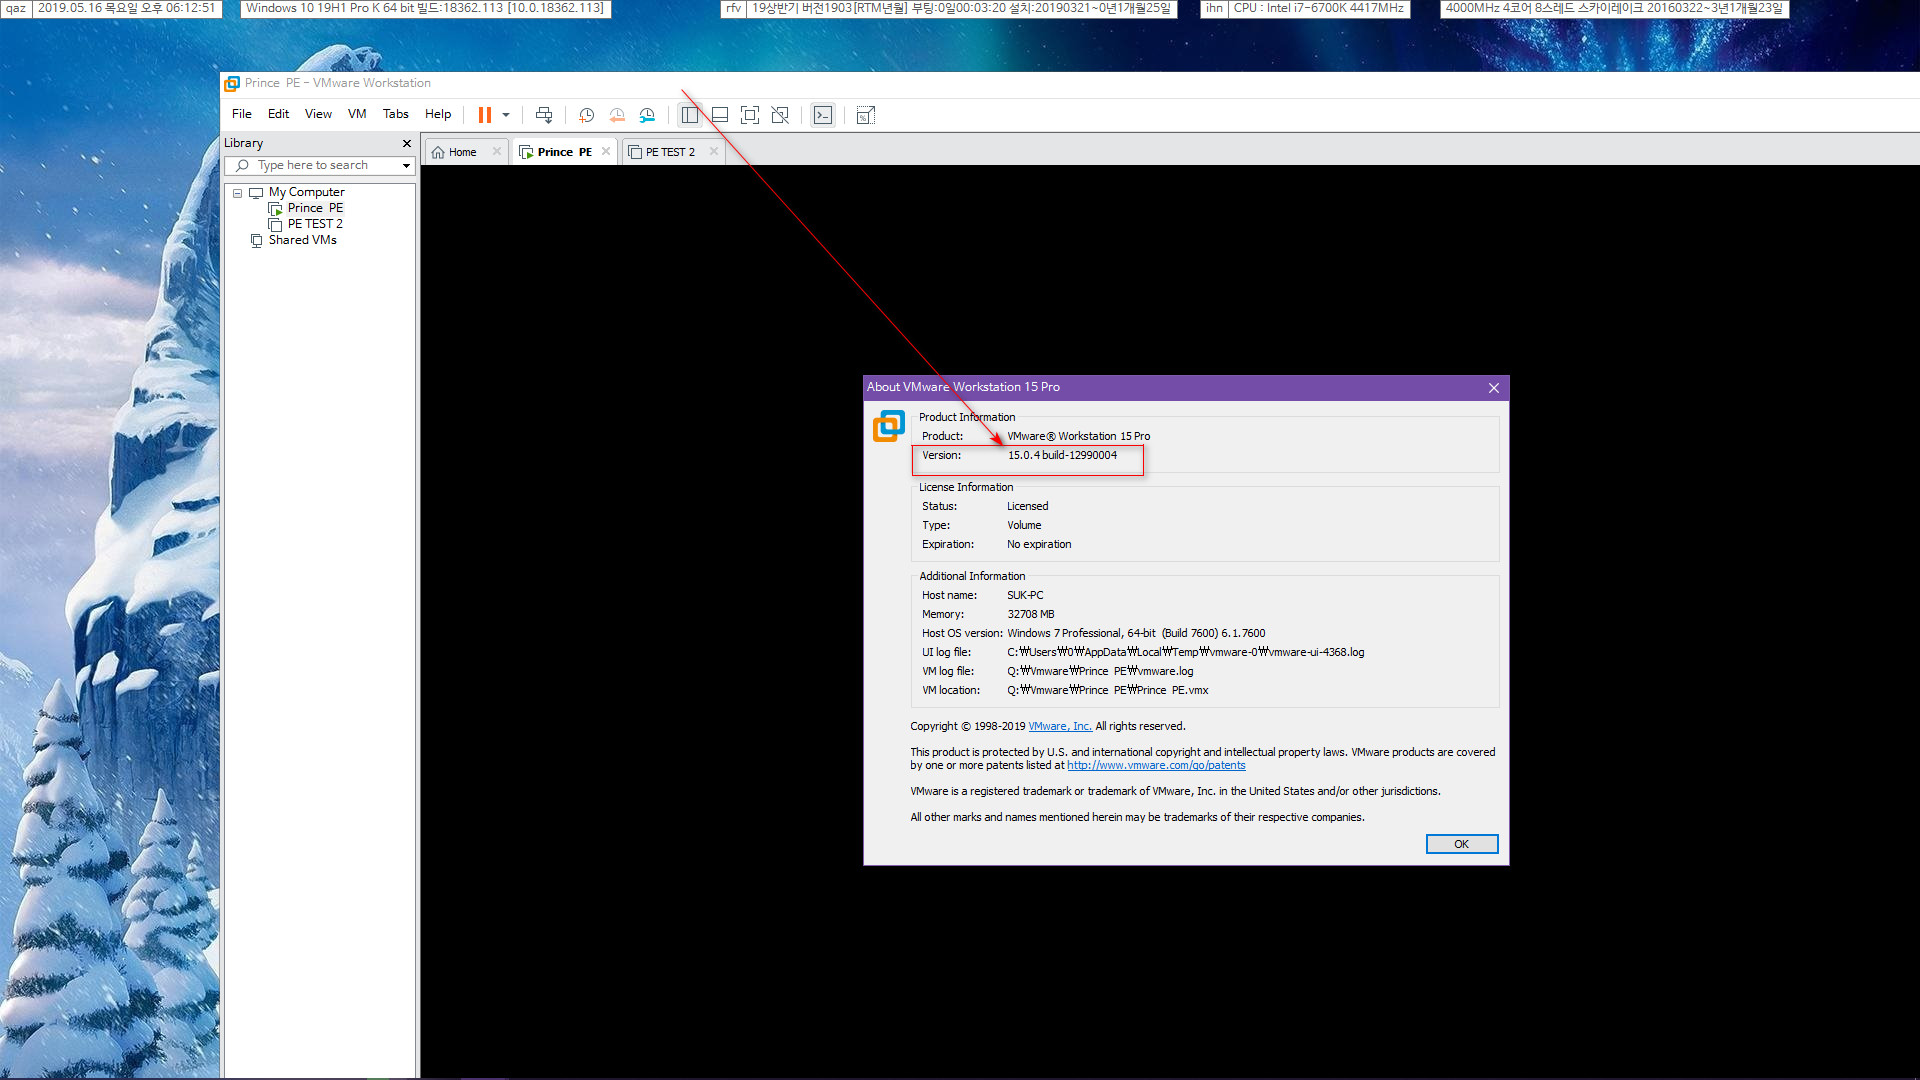Close the Library panel
The height and width of the screenshot is (1080, 1920).
407,143
